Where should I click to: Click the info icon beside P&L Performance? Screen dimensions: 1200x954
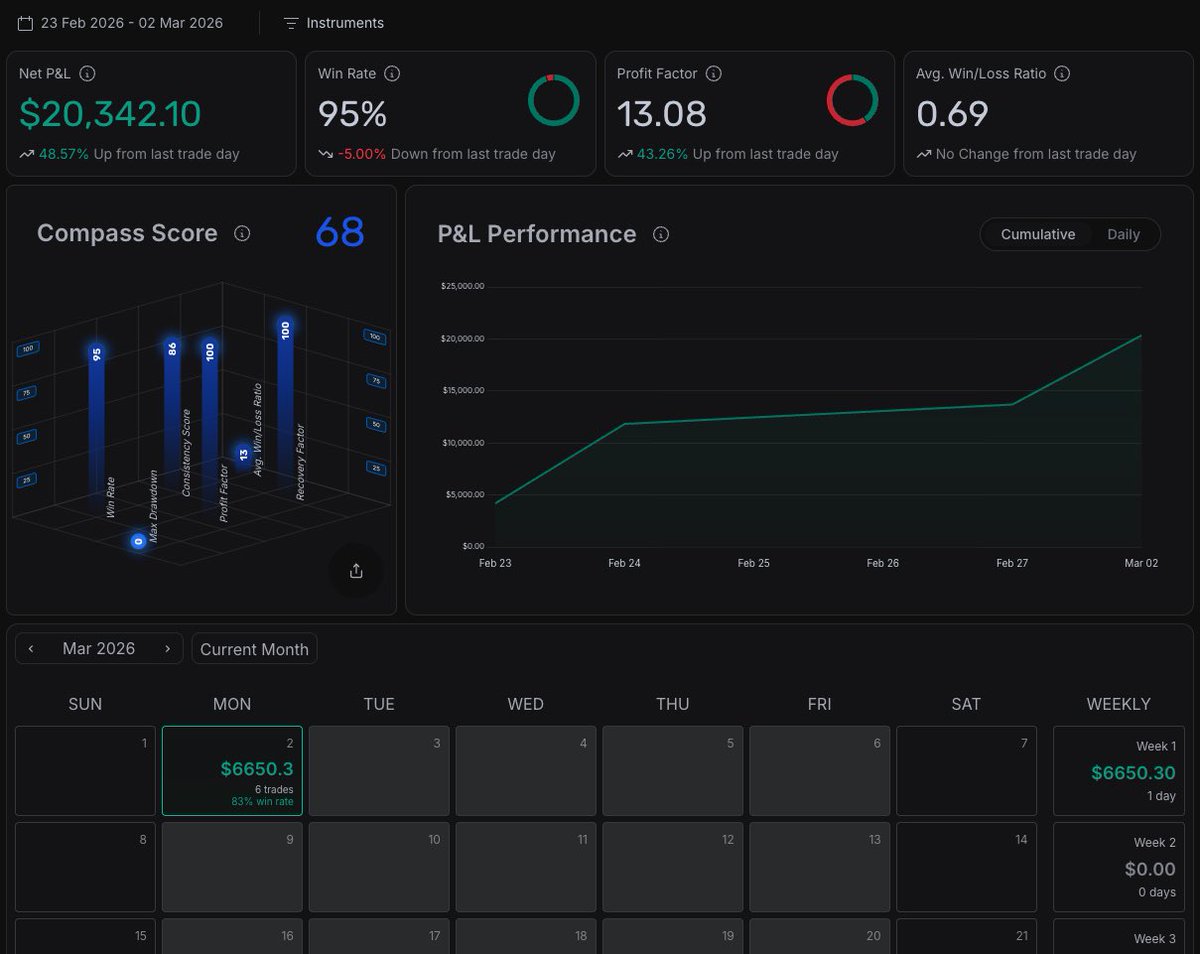coord(660,234)
